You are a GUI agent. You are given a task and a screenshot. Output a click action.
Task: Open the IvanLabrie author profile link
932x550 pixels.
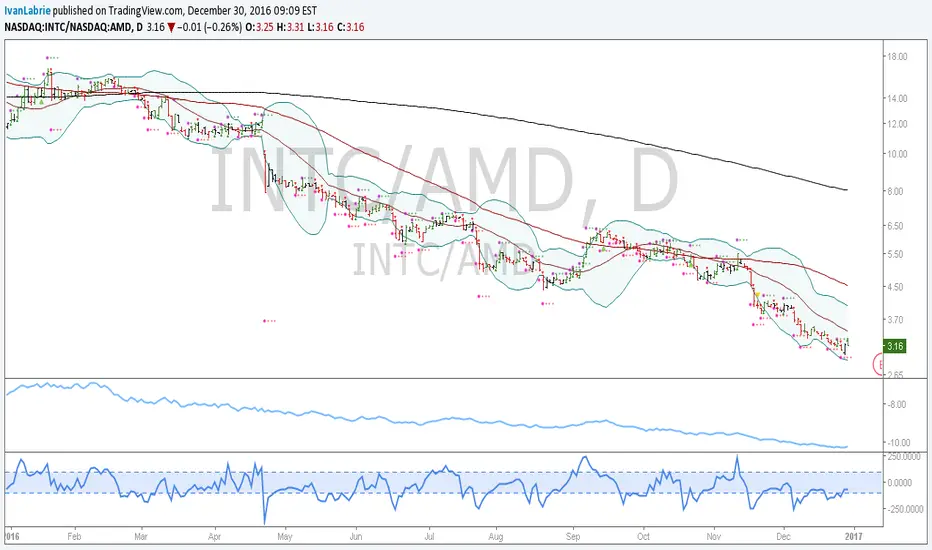tap(27, 11)
